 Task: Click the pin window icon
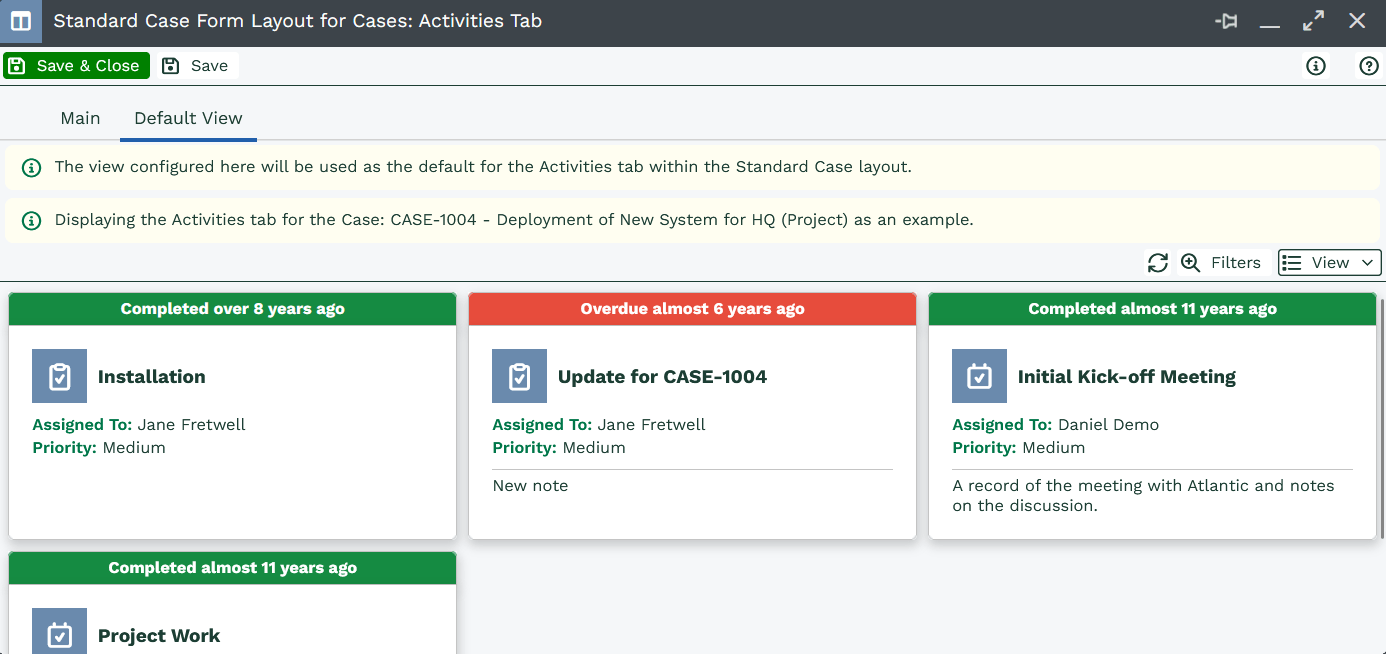(1226, 21)
